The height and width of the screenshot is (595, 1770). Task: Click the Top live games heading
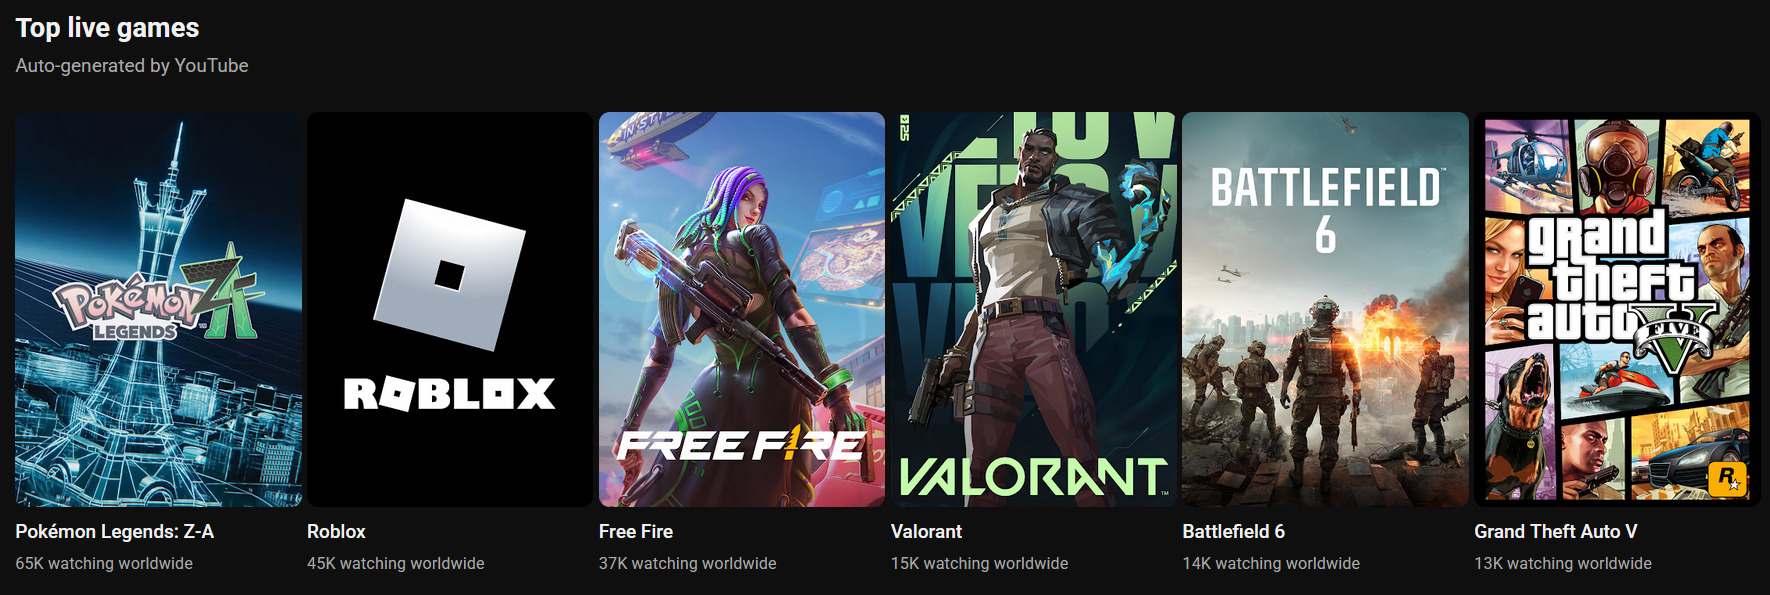(107, 28)
